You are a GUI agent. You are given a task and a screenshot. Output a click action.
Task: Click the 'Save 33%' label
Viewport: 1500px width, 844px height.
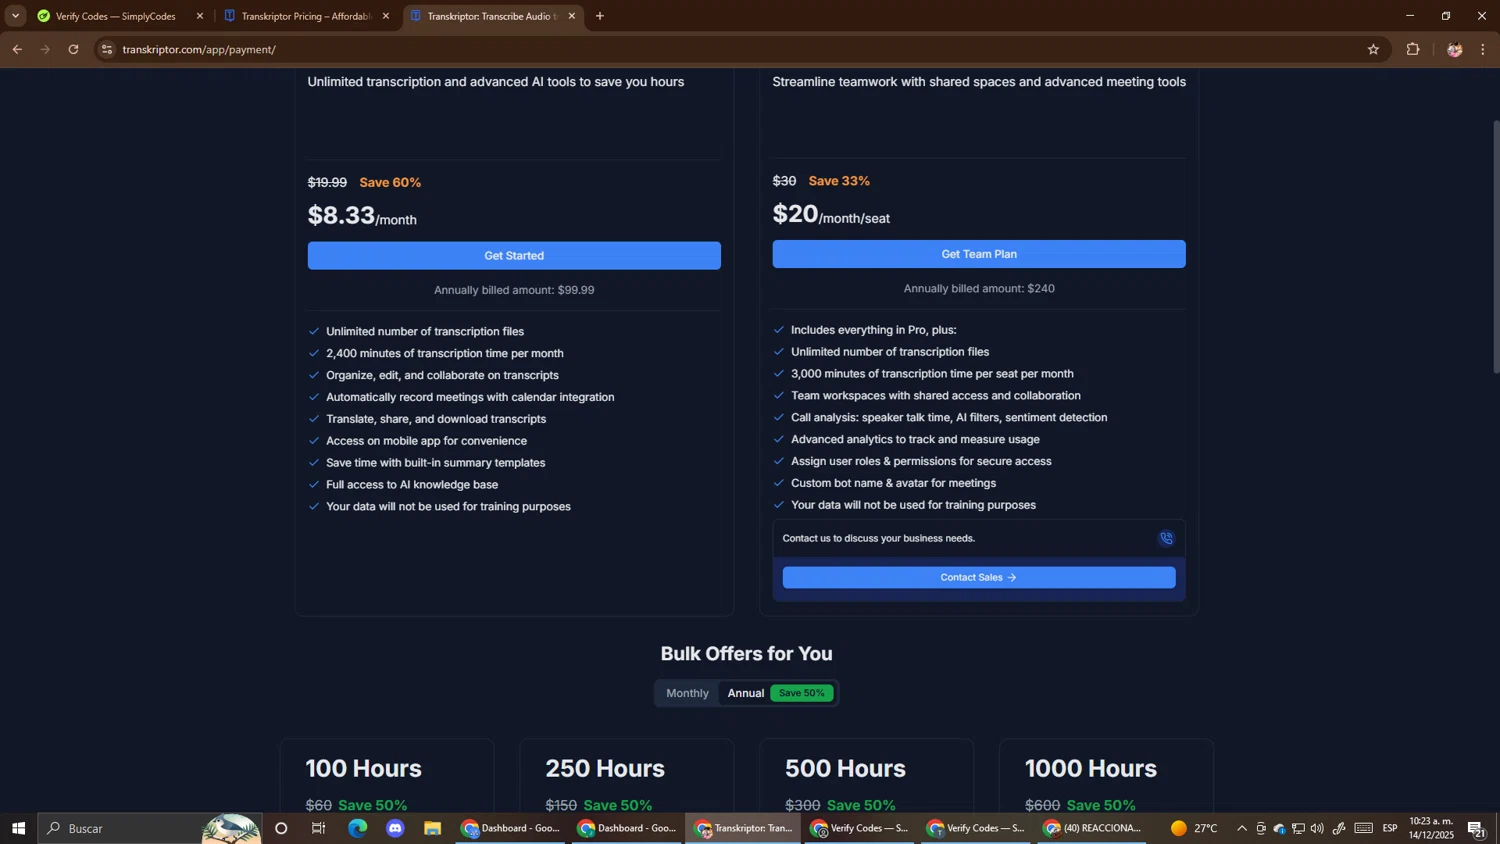[839, 181]
